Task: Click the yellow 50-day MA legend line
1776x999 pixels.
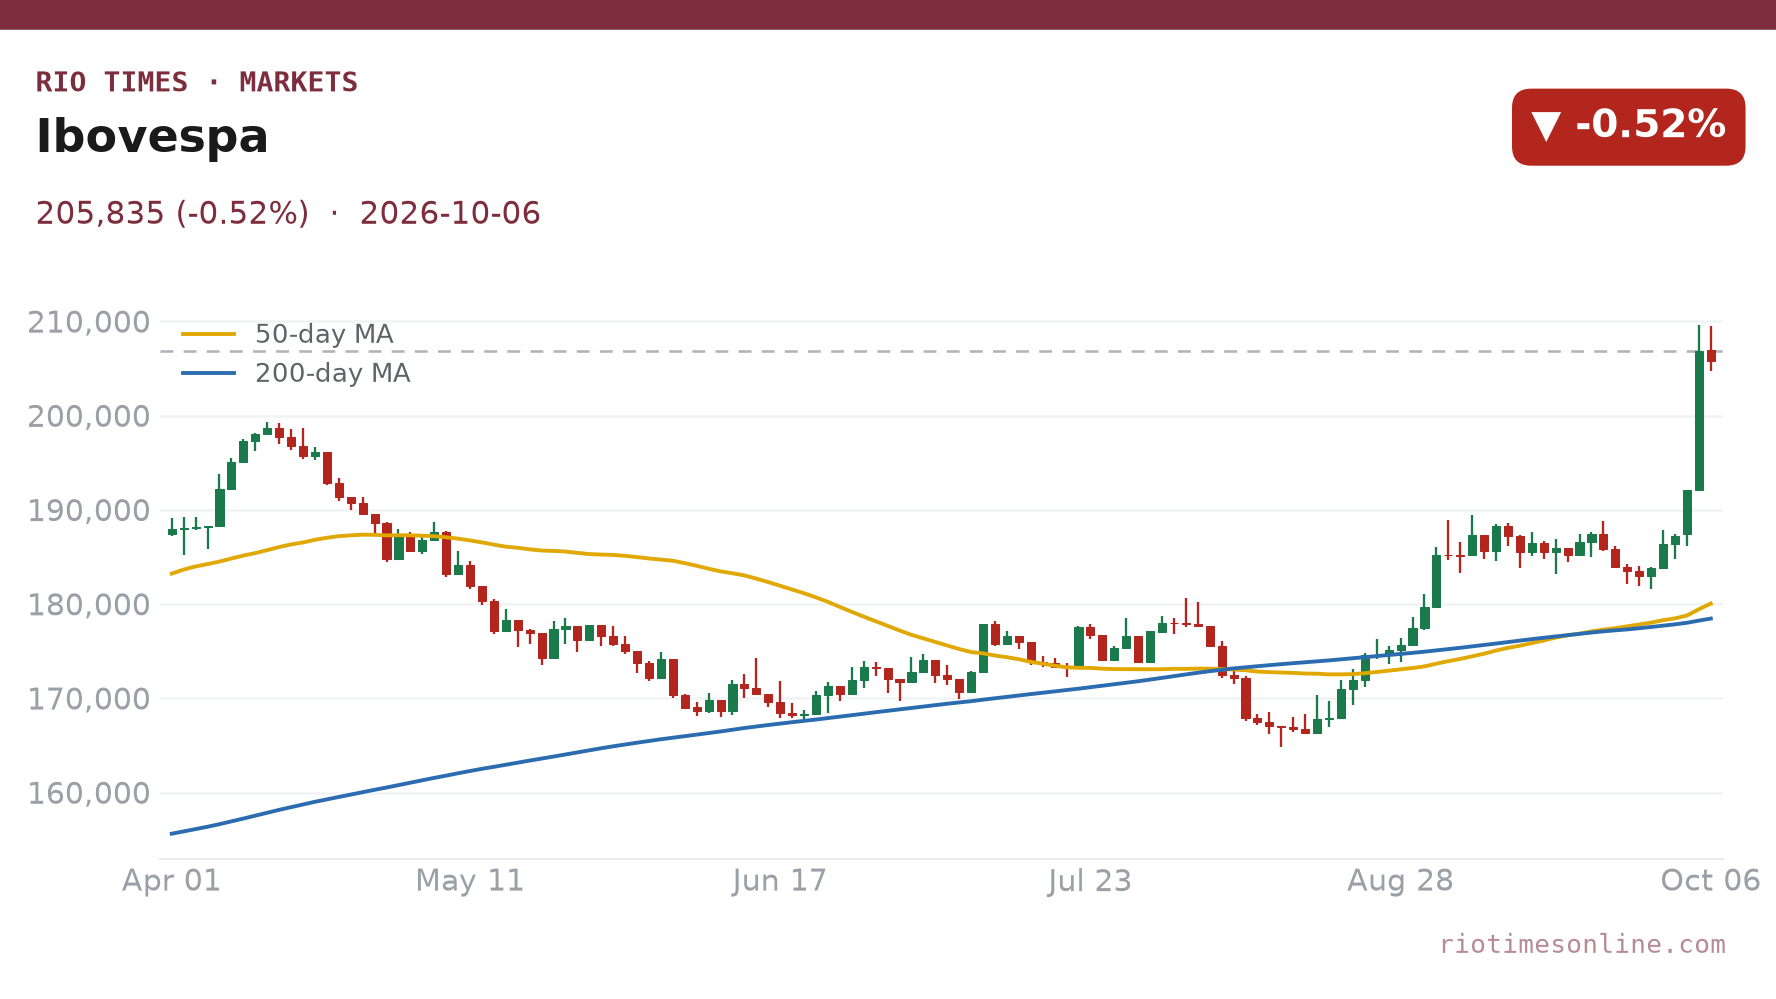Action: [208, 334]
